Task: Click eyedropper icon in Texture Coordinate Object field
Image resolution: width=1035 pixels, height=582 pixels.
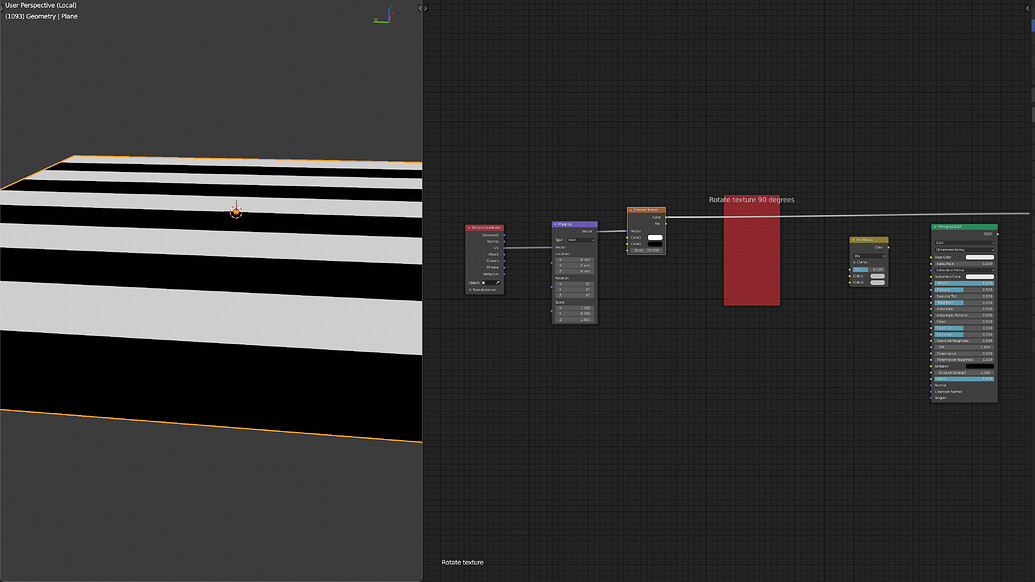Action: coord(498,283)
